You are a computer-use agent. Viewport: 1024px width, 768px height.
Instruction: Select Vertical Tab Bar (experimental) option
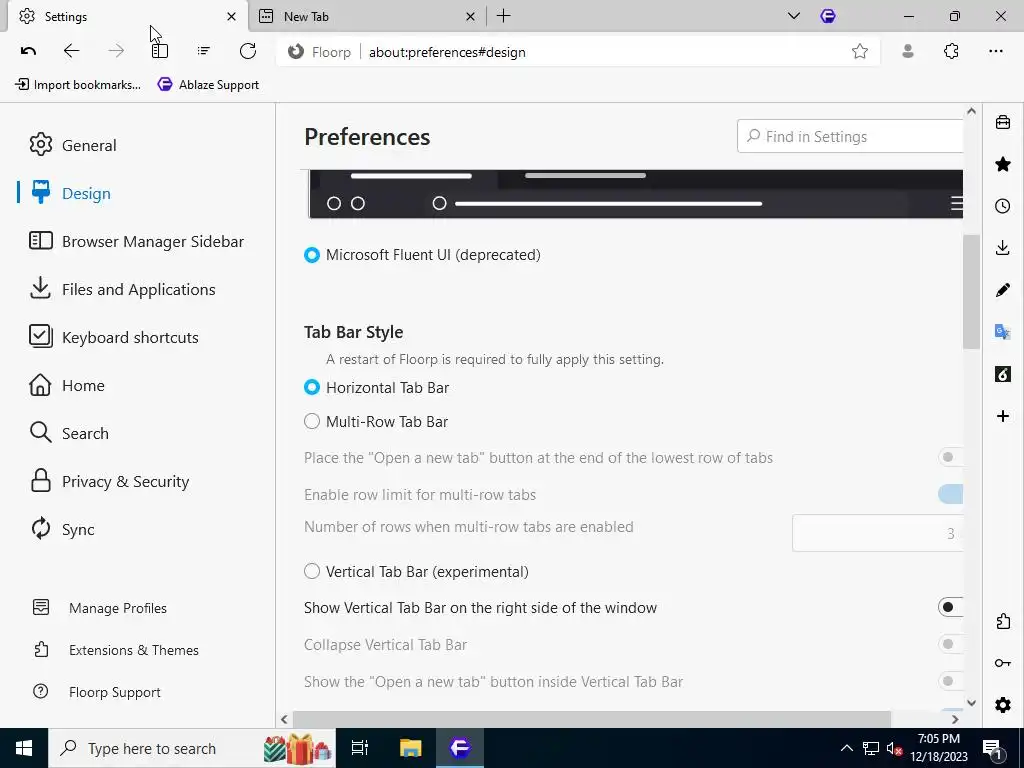[x=312, y=571]
